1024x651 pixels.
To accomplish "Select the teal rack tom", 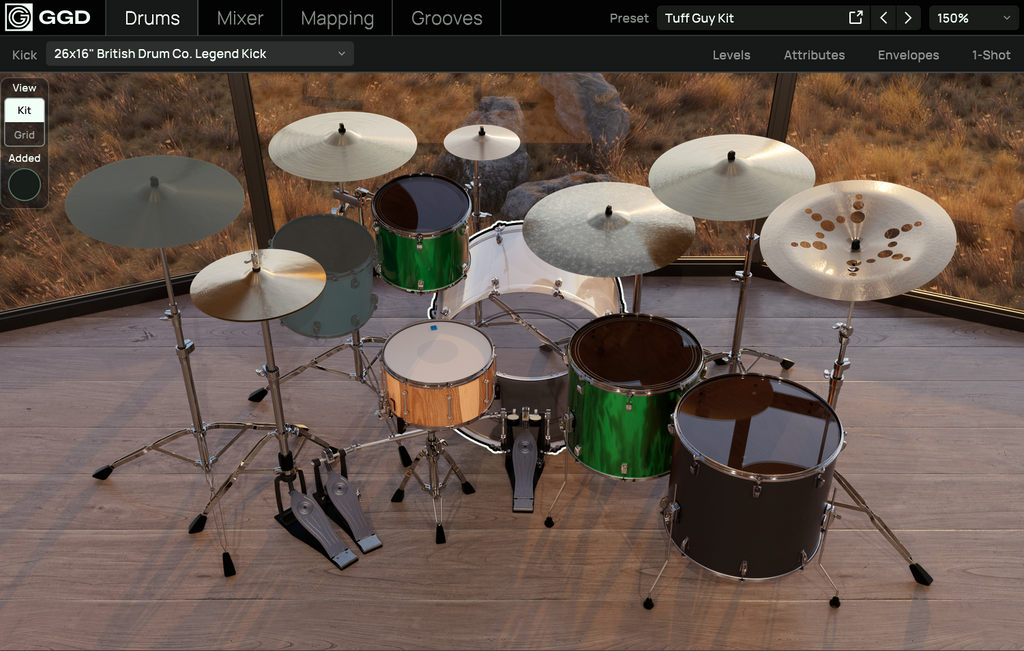I will 325,278.
